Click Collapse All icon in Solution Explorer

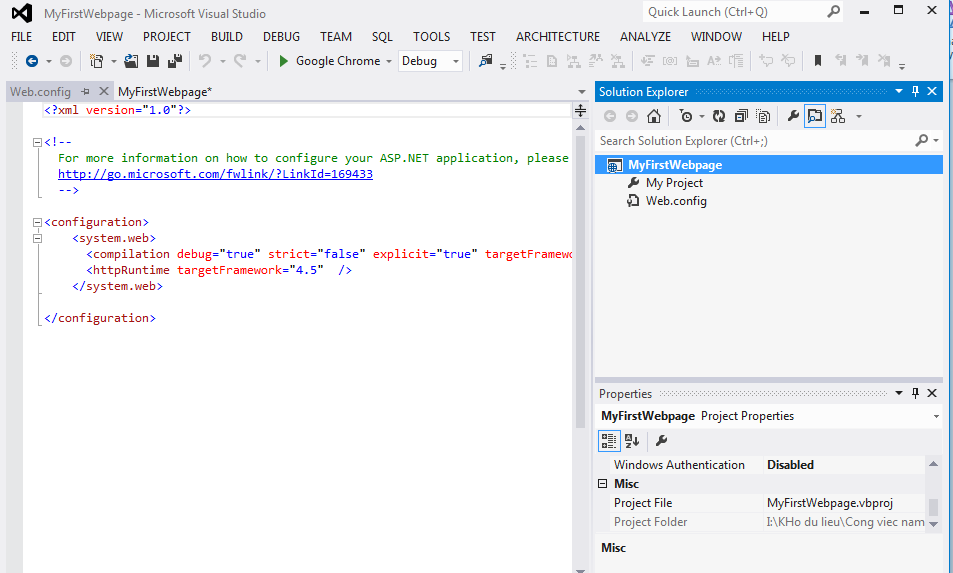click(741, 116)
